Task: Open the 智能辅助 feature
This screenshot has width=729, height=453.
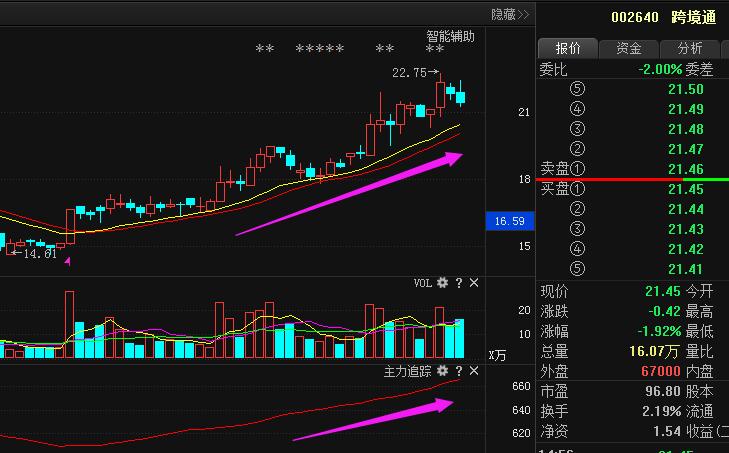Action: point(451,36)
